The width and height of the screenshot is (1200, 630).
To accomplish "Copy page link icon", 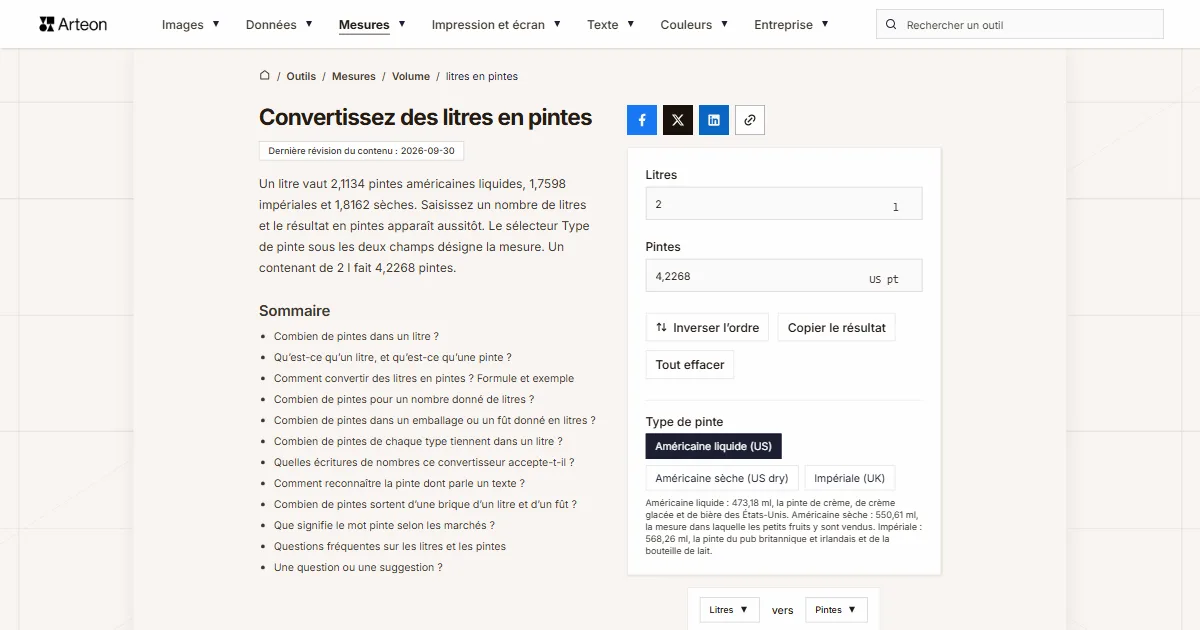I will click(x=750, y=120).
